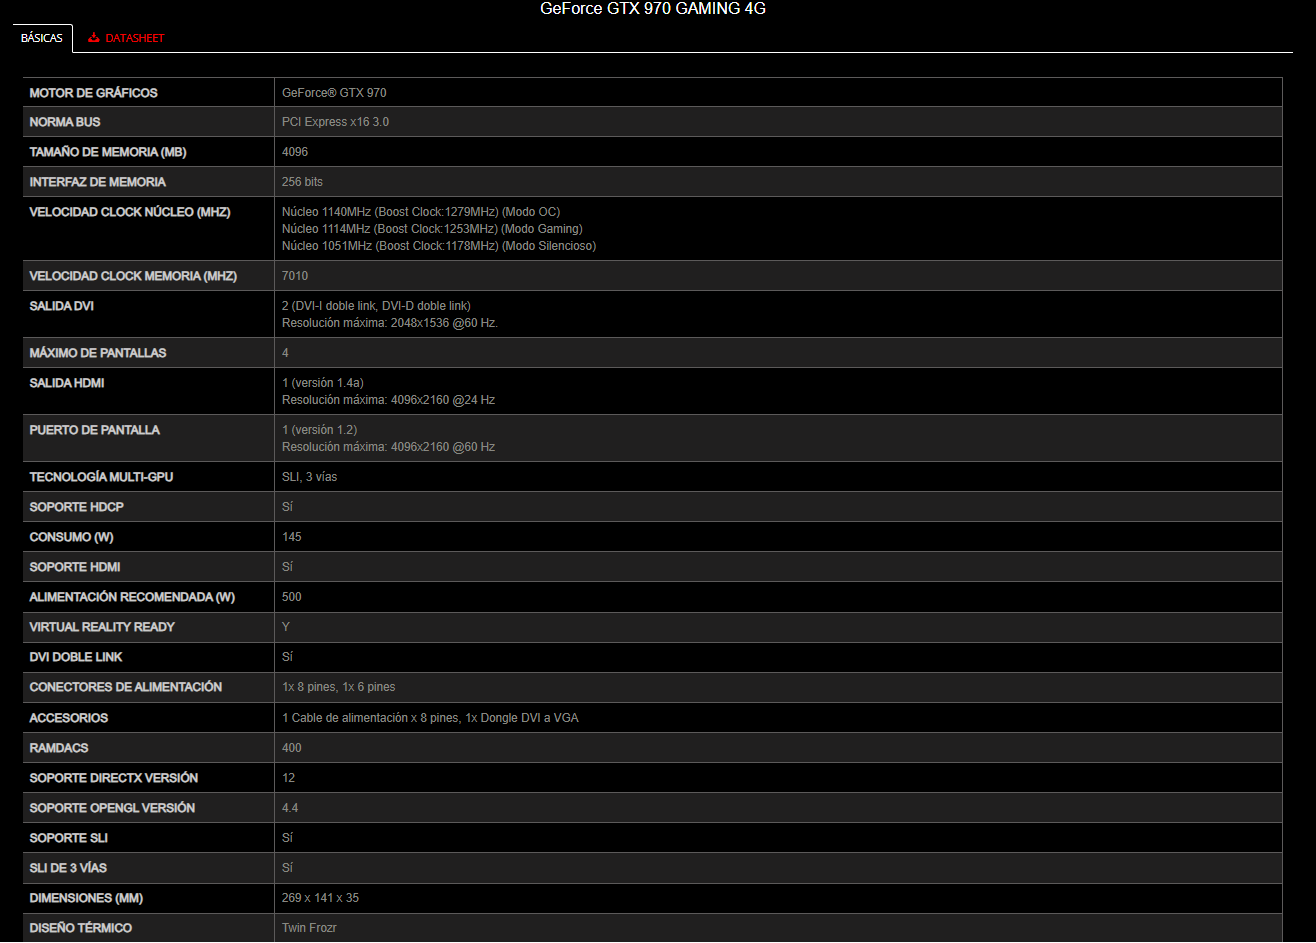This screenshot has height=943, width=1316.
Task: Select the GeForce GTX 970 GAMING 4G title
Action: point(652,9)
